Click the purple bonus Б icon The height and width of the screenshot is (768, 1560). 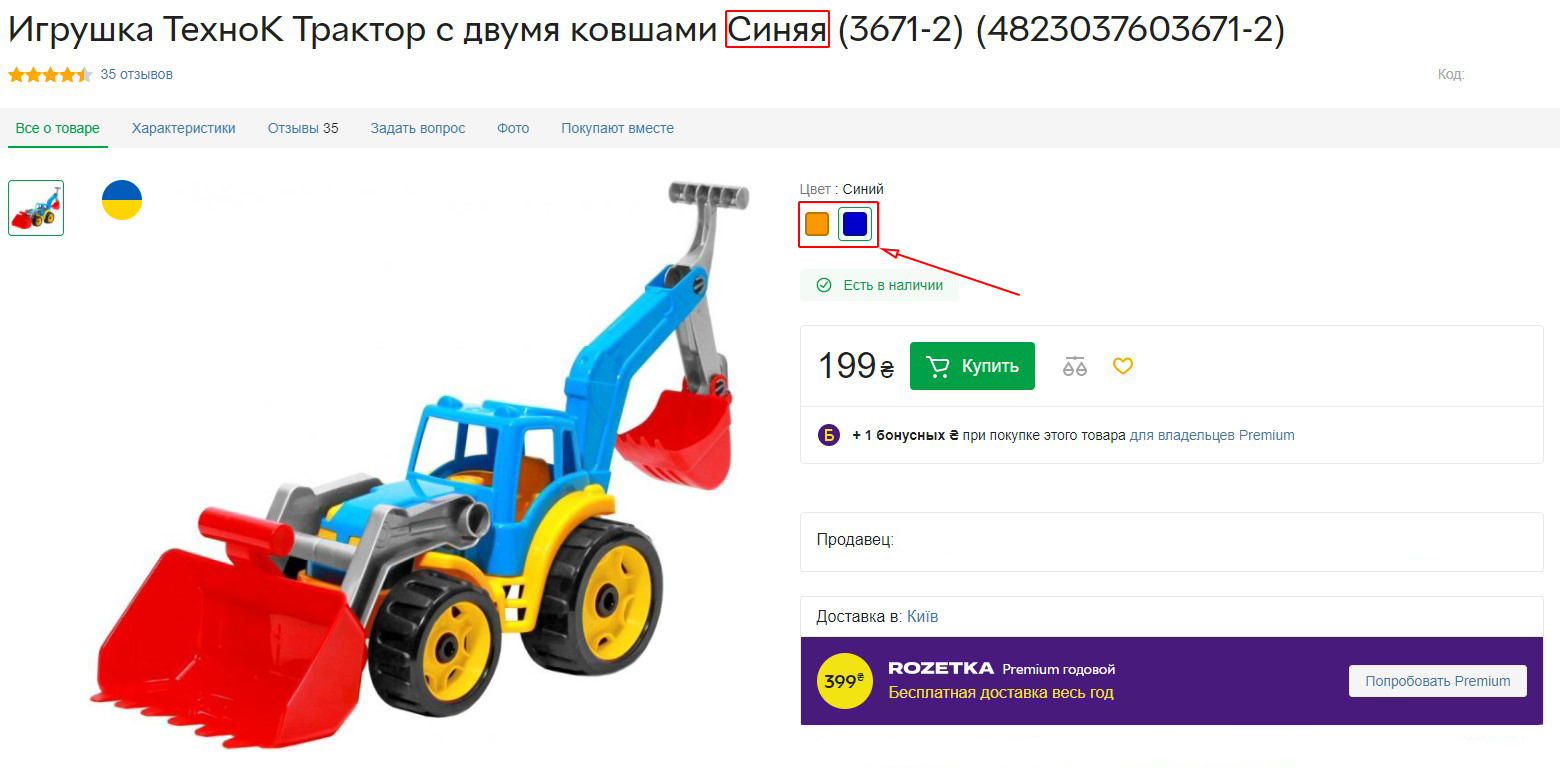[x=829, y=435]
